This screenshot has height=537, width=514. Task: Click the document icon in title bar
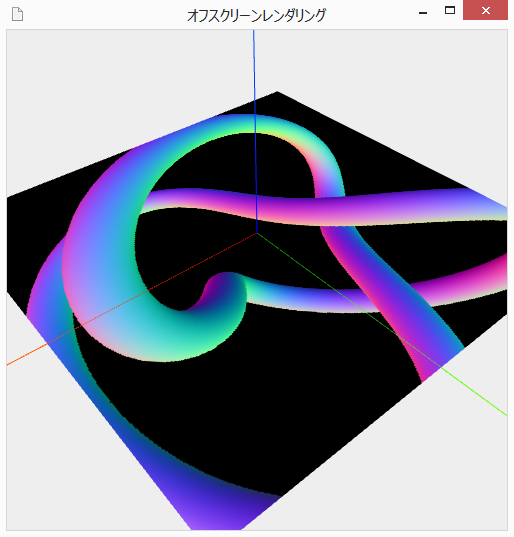pos(17,14)
